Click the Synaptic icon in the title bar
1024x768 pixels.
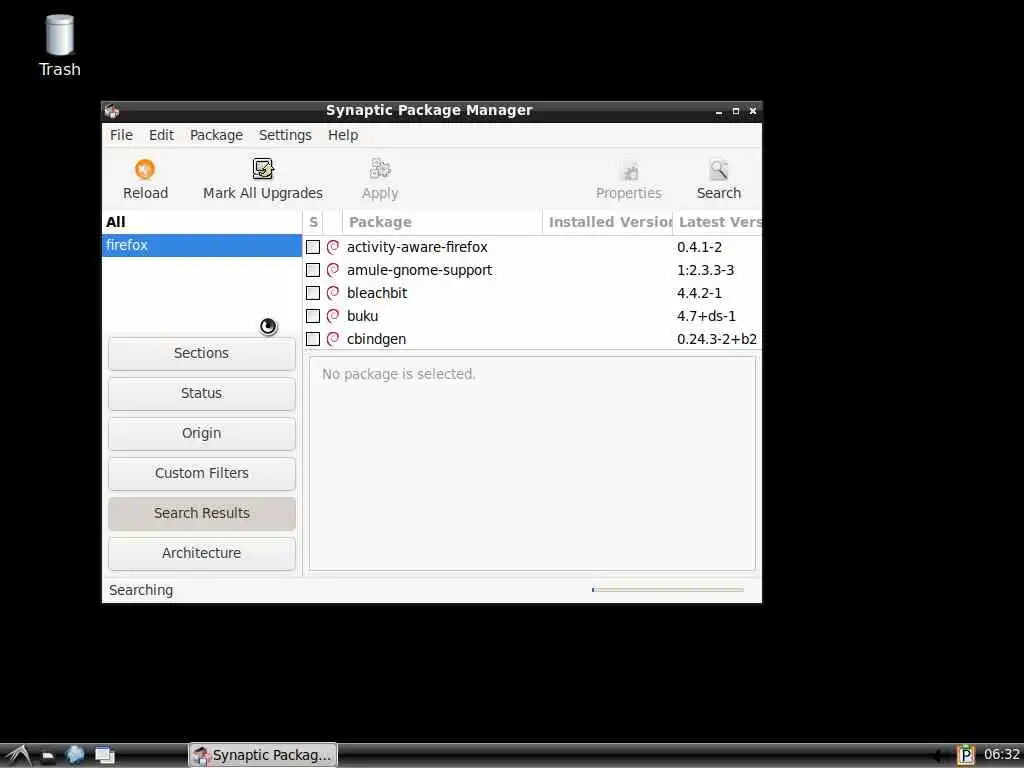point(112,111)
